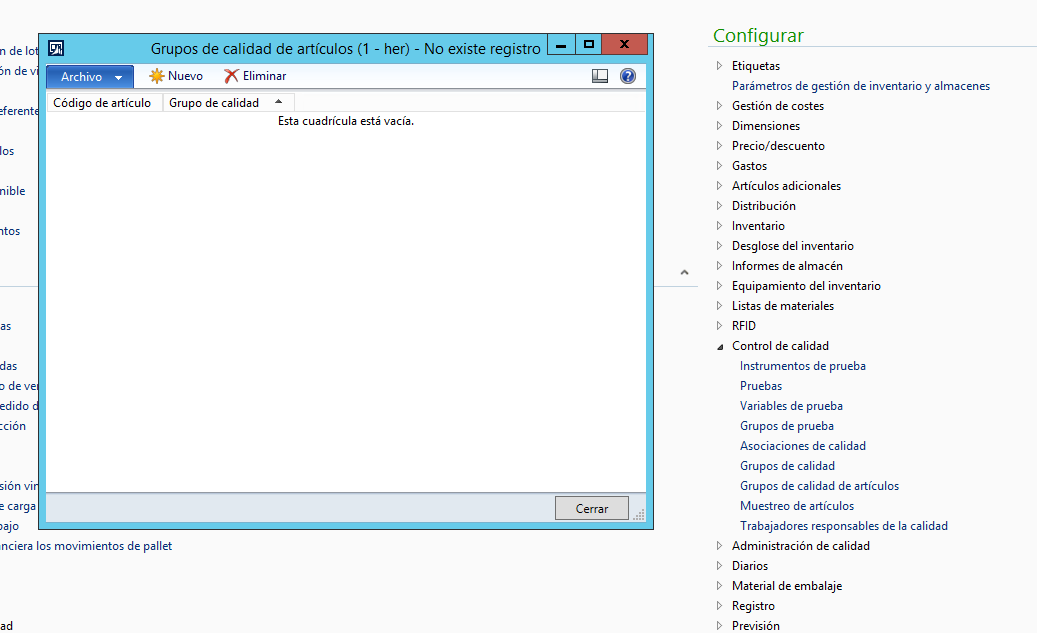
Task: Open the help question mark icon
Action: coord(628,76)
